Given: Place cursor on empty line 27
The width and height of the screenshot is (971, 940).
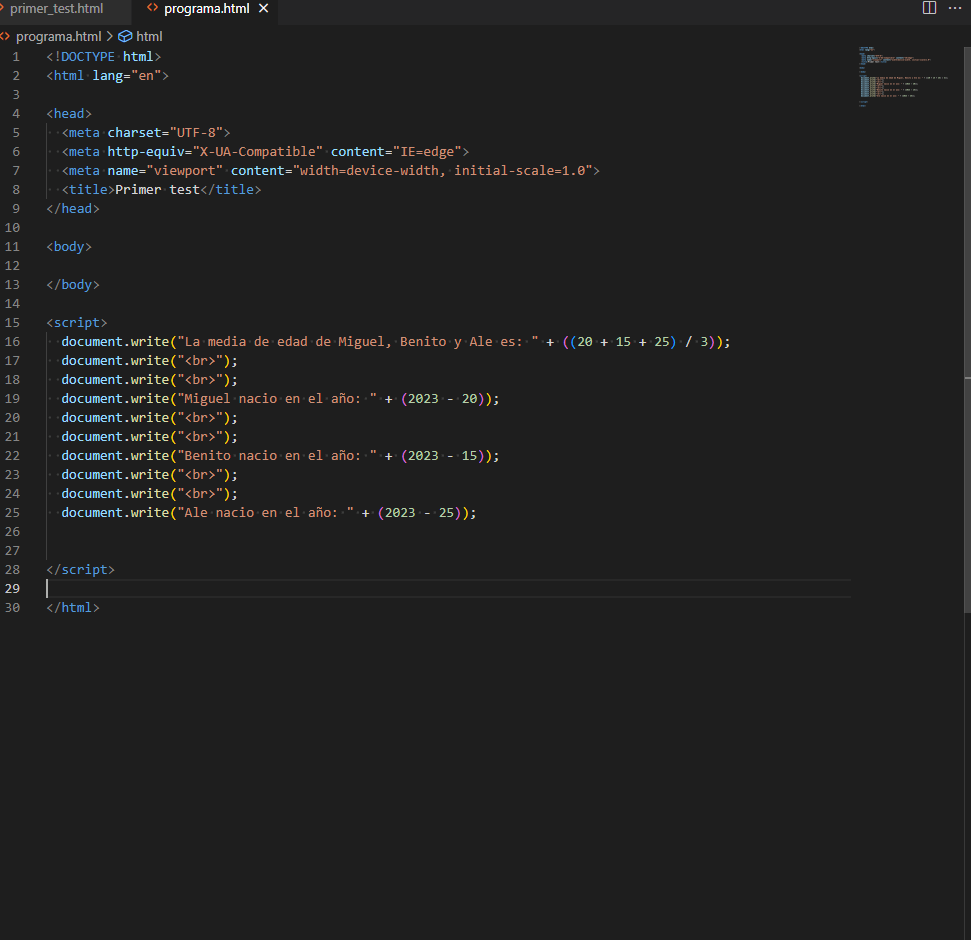Looking at the screenshot, I should (x=300, y=550).
